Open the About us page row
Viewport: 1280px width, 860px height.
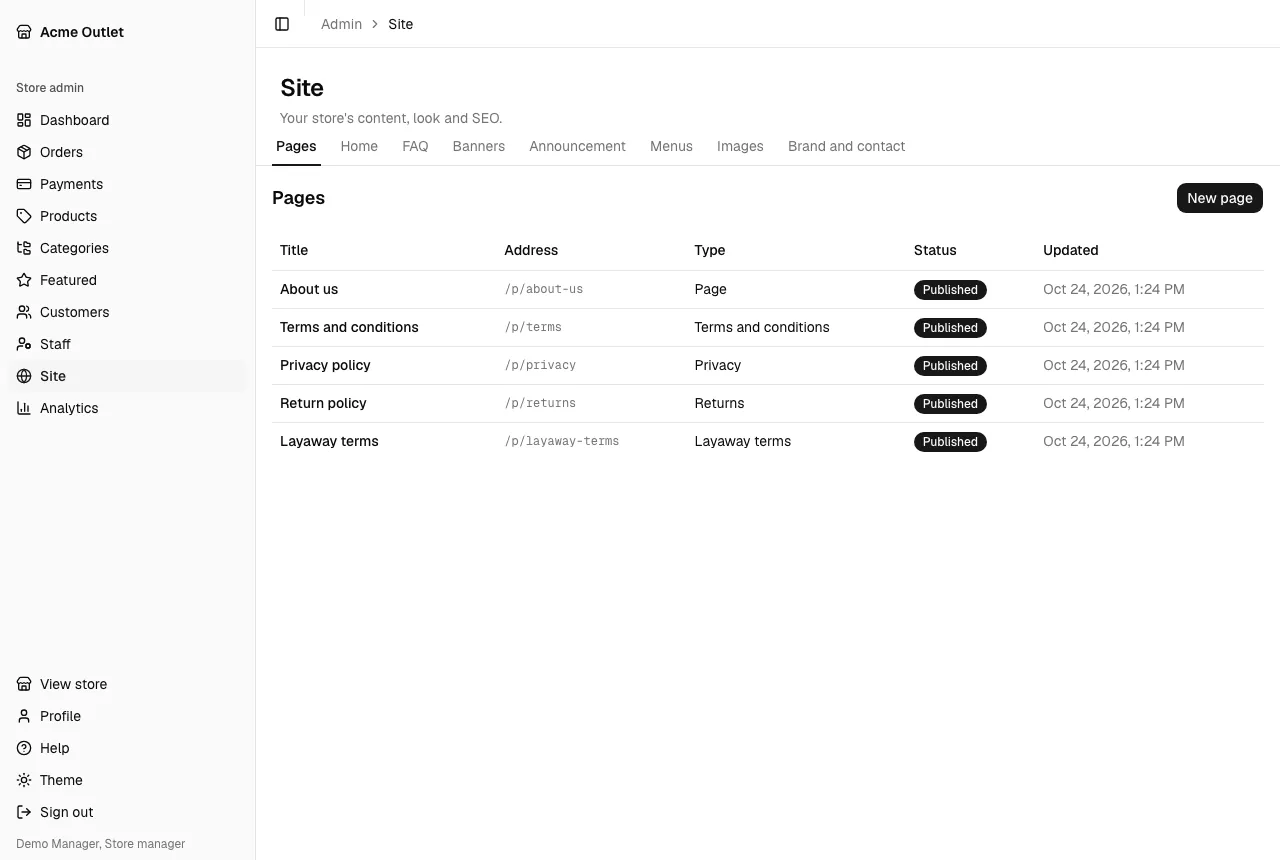point(768,289)
